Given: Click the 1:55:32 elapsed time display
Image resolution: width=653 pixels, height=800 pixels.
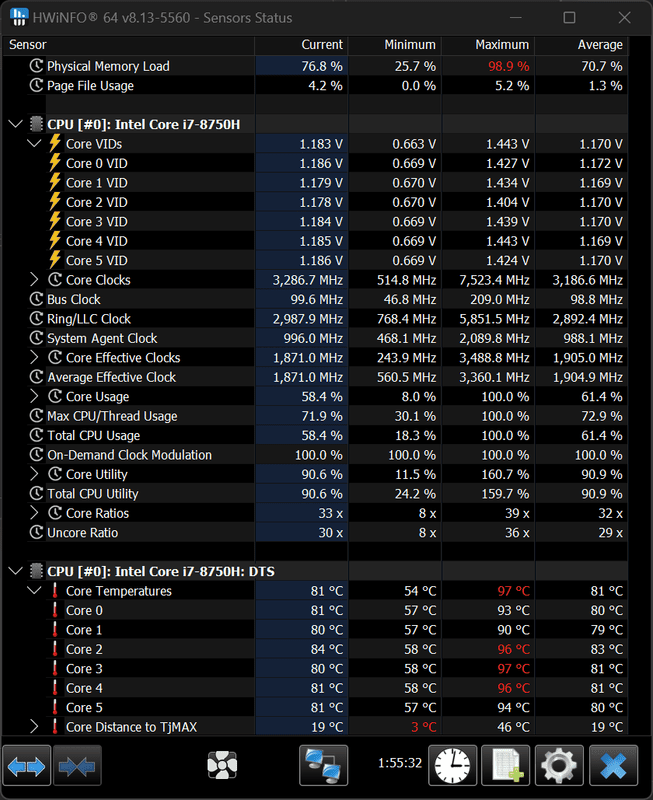Looking at the screenshot, I should click(400, 763).
